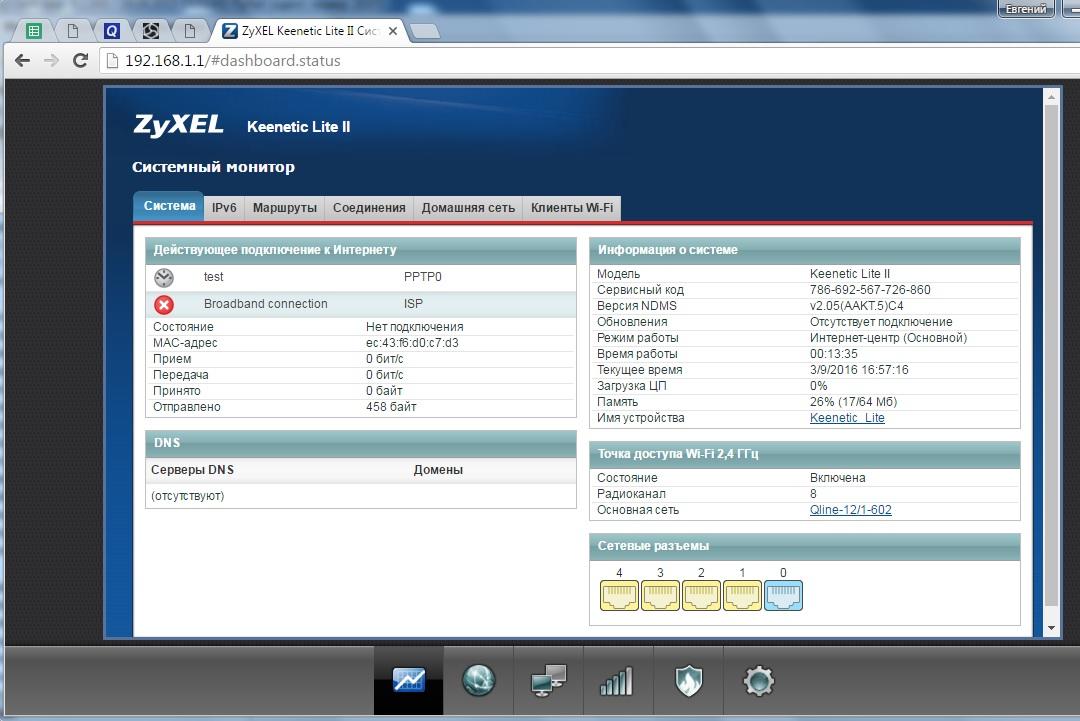
Task: Switch to the blank page tab before ZyXEL tab
Action: pos(189,31)
